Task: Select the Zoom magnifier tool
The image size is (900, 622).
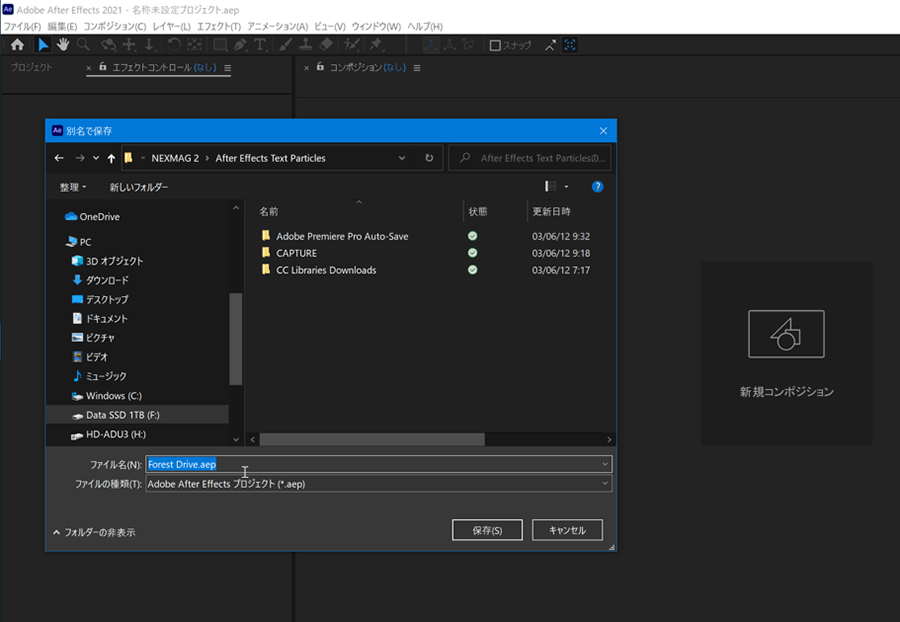Action: (x=83, y=45)
